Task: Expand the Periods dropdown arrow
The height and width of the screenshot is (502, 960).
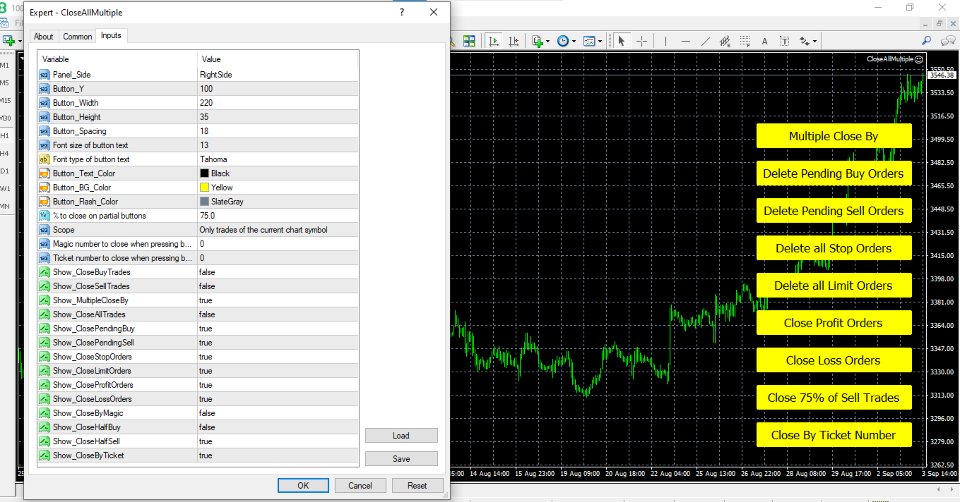Action: 574,41
